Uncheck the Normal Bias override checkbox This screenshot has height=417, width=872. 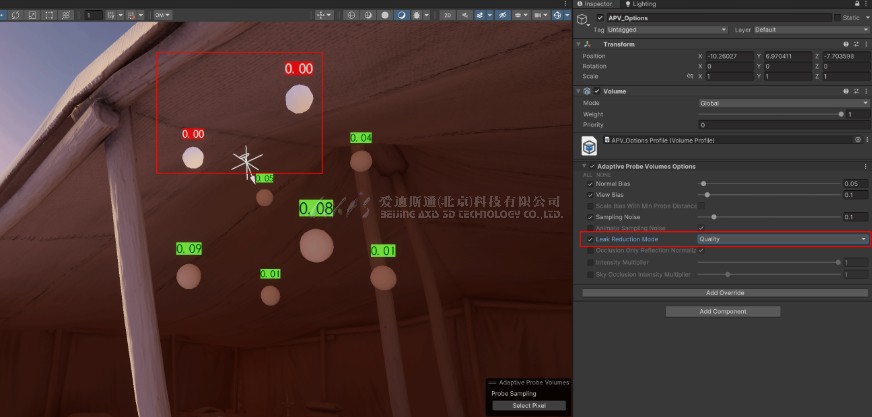pyautogui.click(x=590, y=184)
